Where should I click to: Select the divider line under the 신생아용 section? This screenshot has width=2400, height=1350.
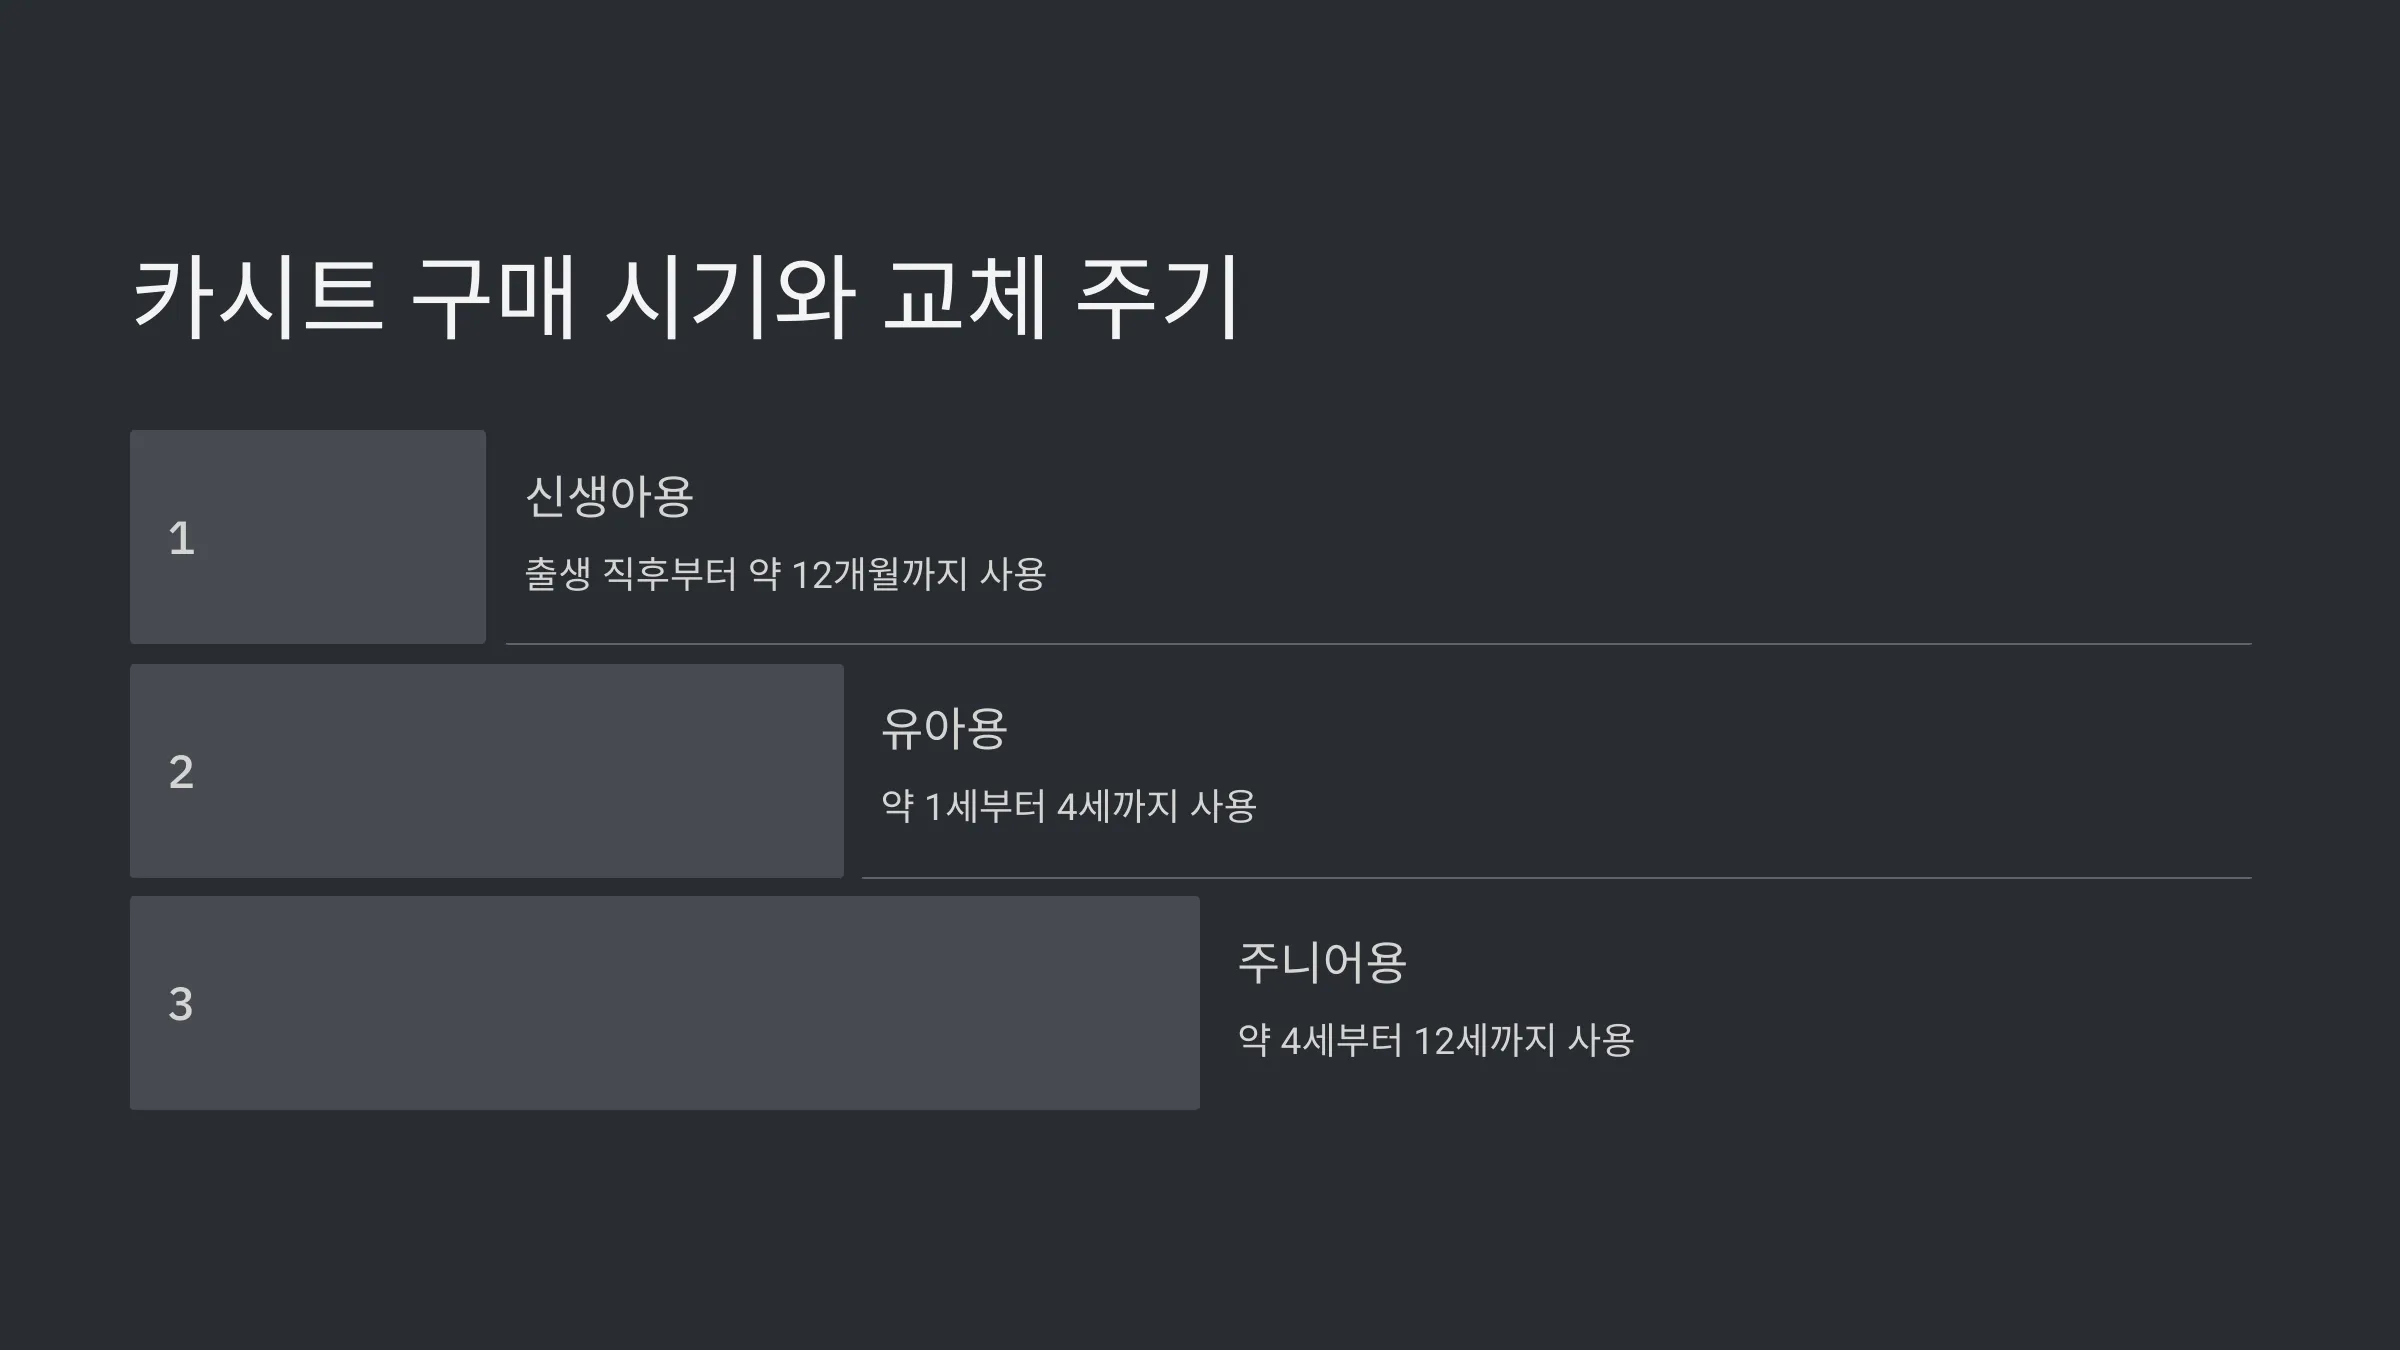tap(1379, 644)
